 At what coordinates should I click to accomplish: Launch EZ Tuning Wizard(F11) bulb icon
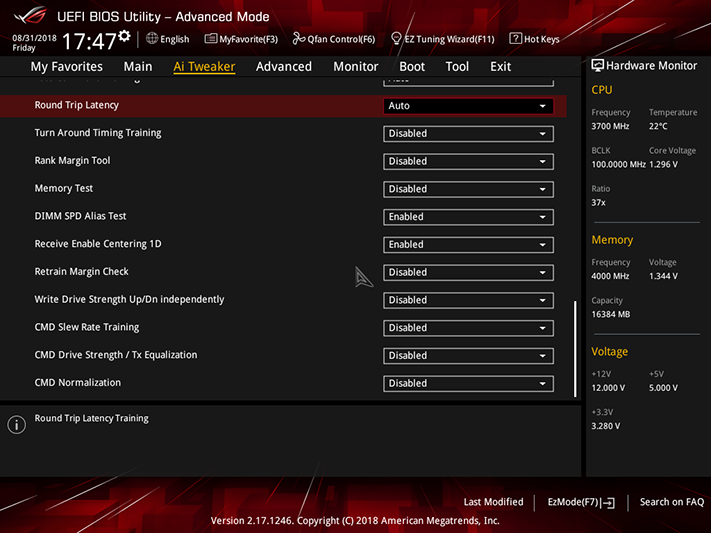click(x=396, y=39)
